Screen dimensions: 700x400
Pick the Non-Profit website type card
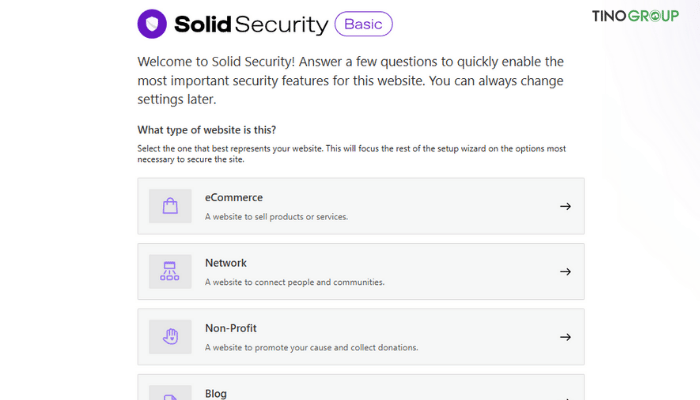361,337
